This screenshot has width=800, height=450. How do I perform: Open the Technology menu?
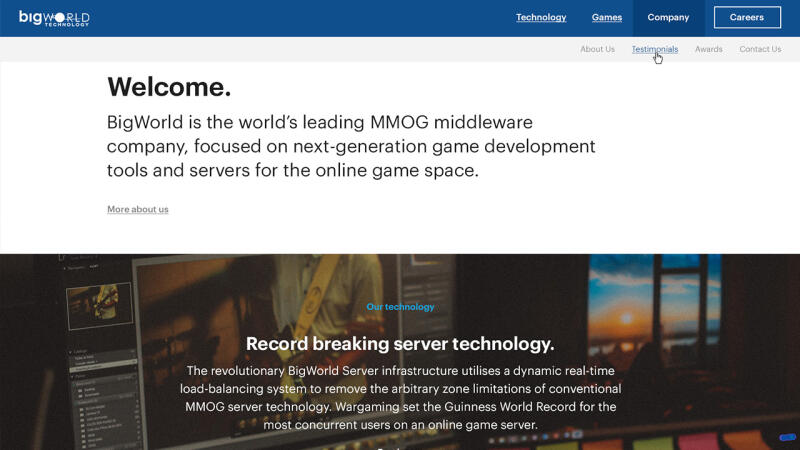tap(541, 17)
